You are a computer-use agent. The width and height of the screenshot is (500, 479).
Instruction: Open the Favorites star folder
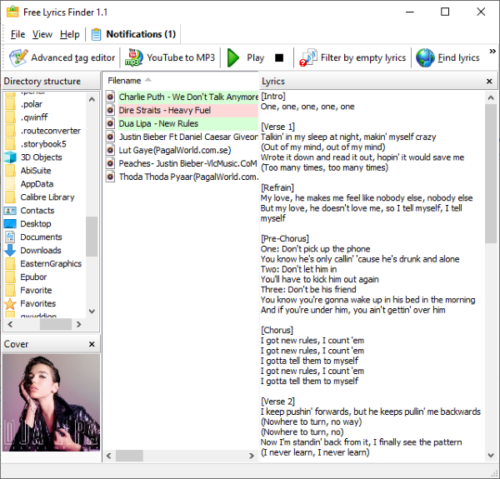[38, 304]
